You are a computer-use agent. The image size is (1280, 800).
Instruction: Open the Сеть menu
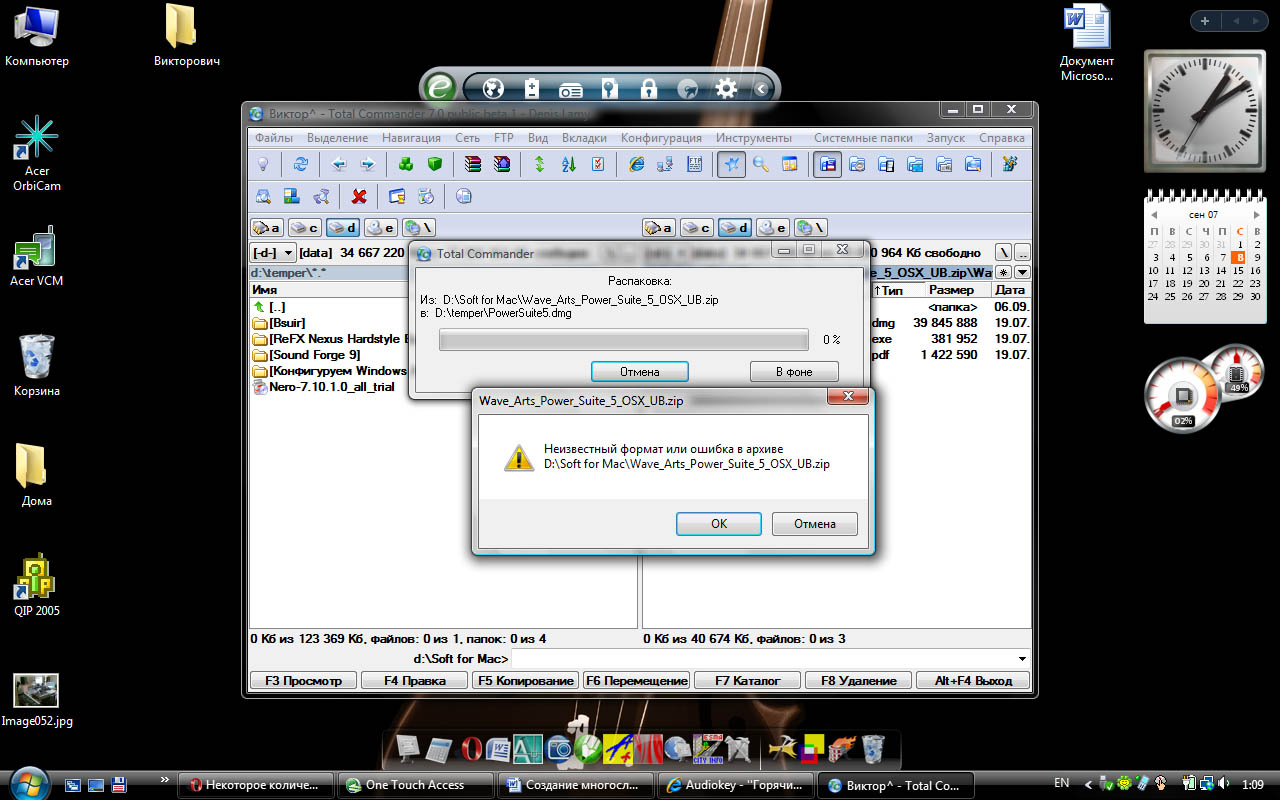point(467,138)
